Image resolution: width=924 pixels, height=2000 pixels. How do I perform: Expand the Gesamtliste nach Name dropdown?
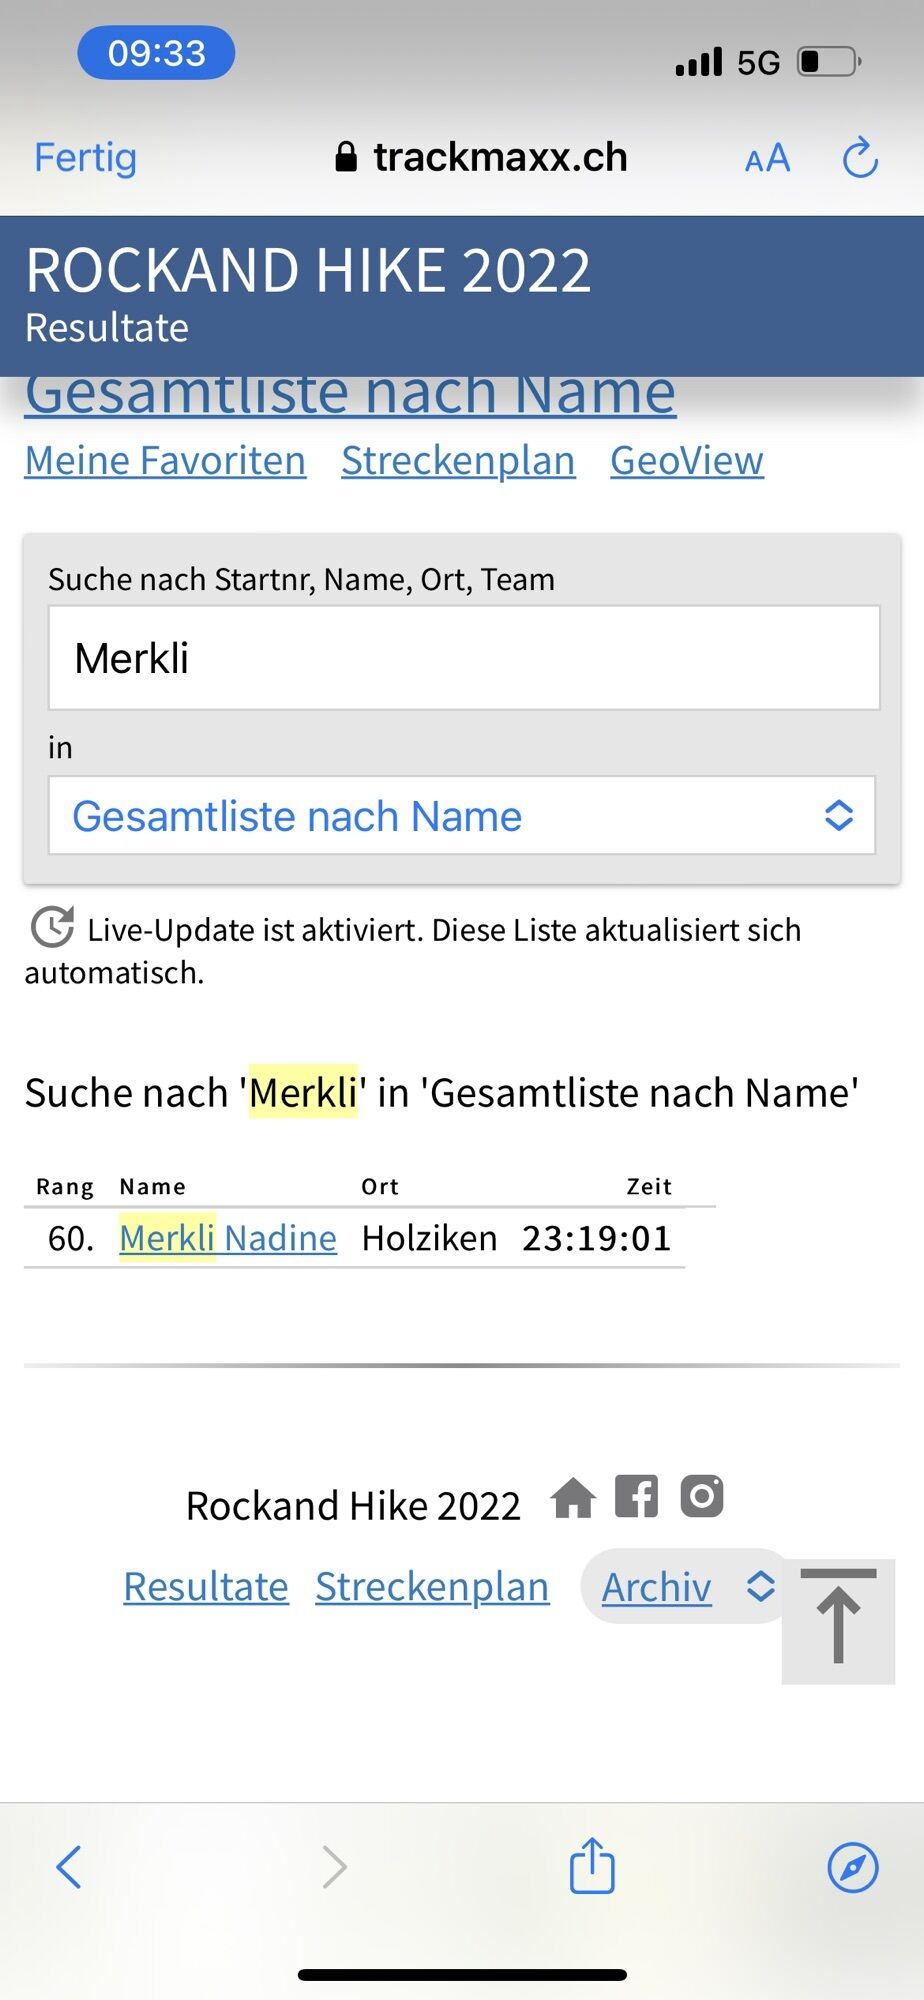(x=462, y=816)
